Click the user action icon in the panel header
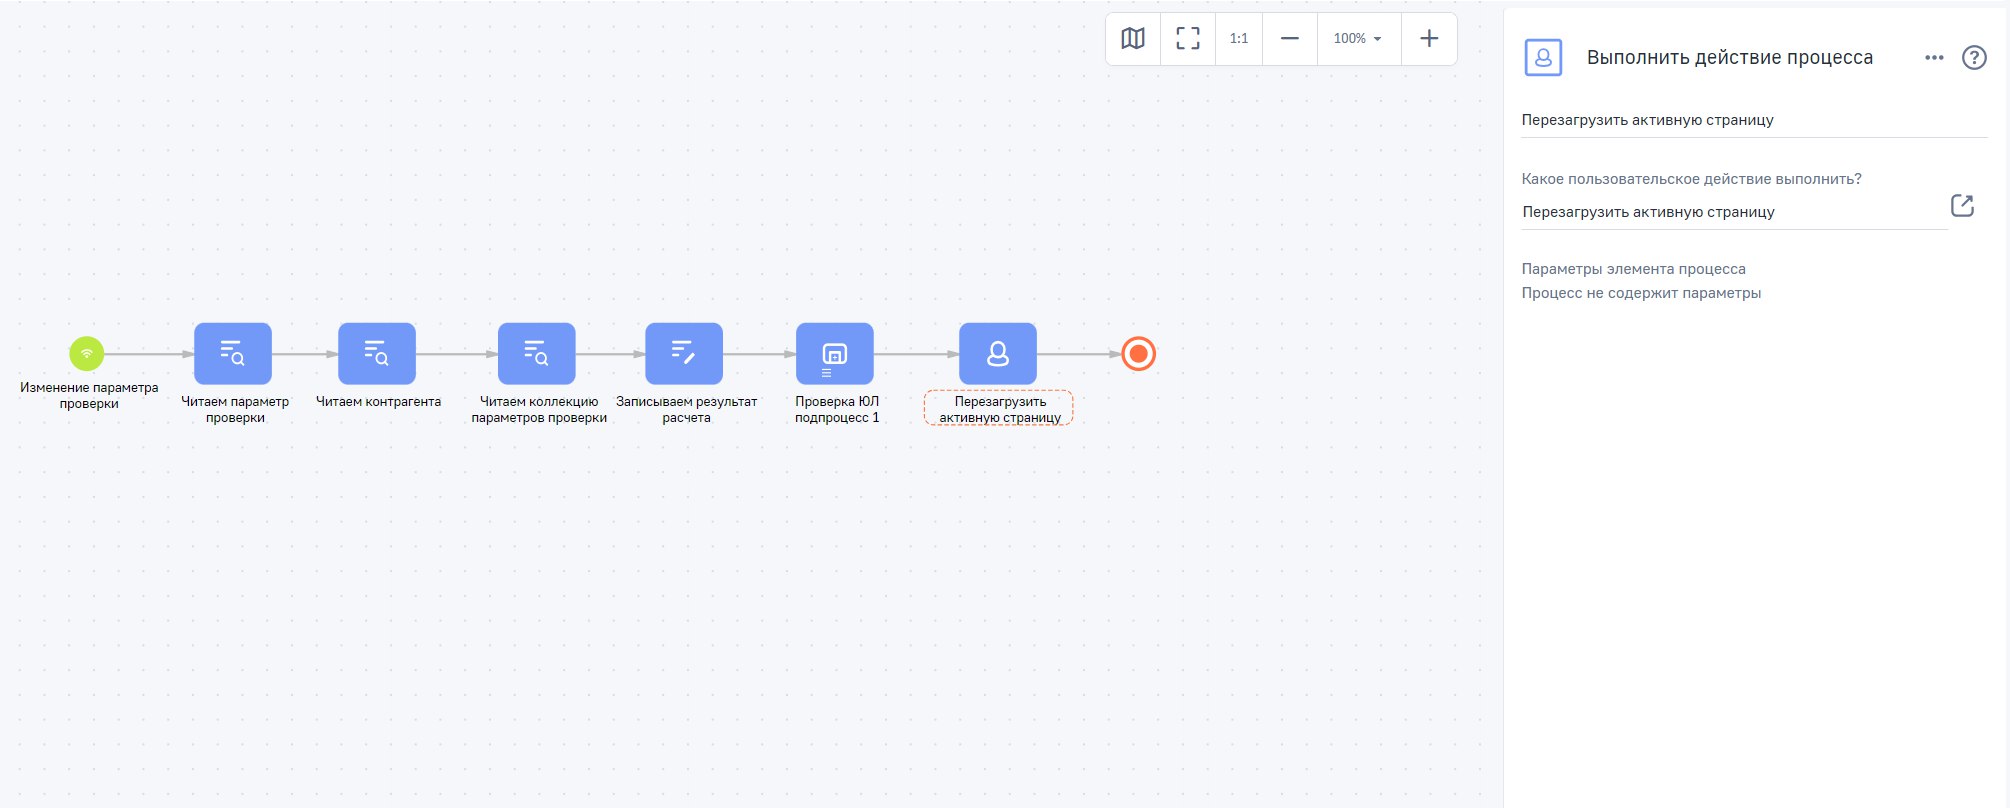The height and width of the screenshot is (808, 2010). point(1543,58)
